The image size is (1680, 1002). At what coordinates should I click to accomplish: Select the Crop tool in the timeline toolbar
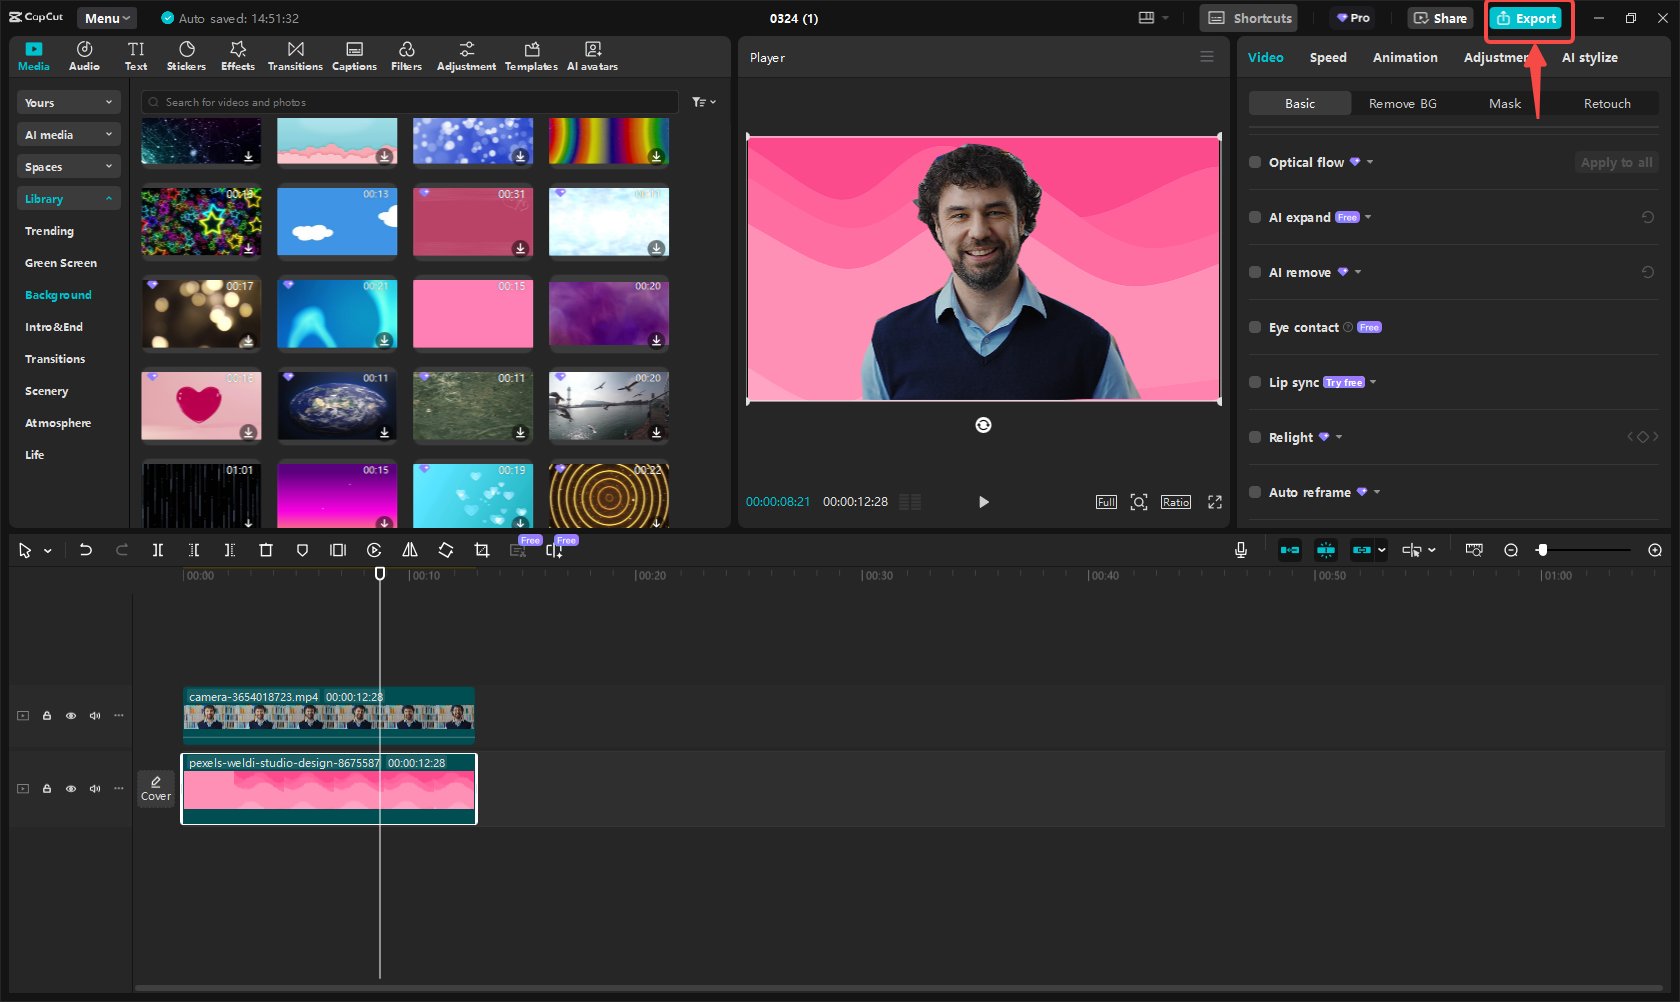[x=481, y=549]
